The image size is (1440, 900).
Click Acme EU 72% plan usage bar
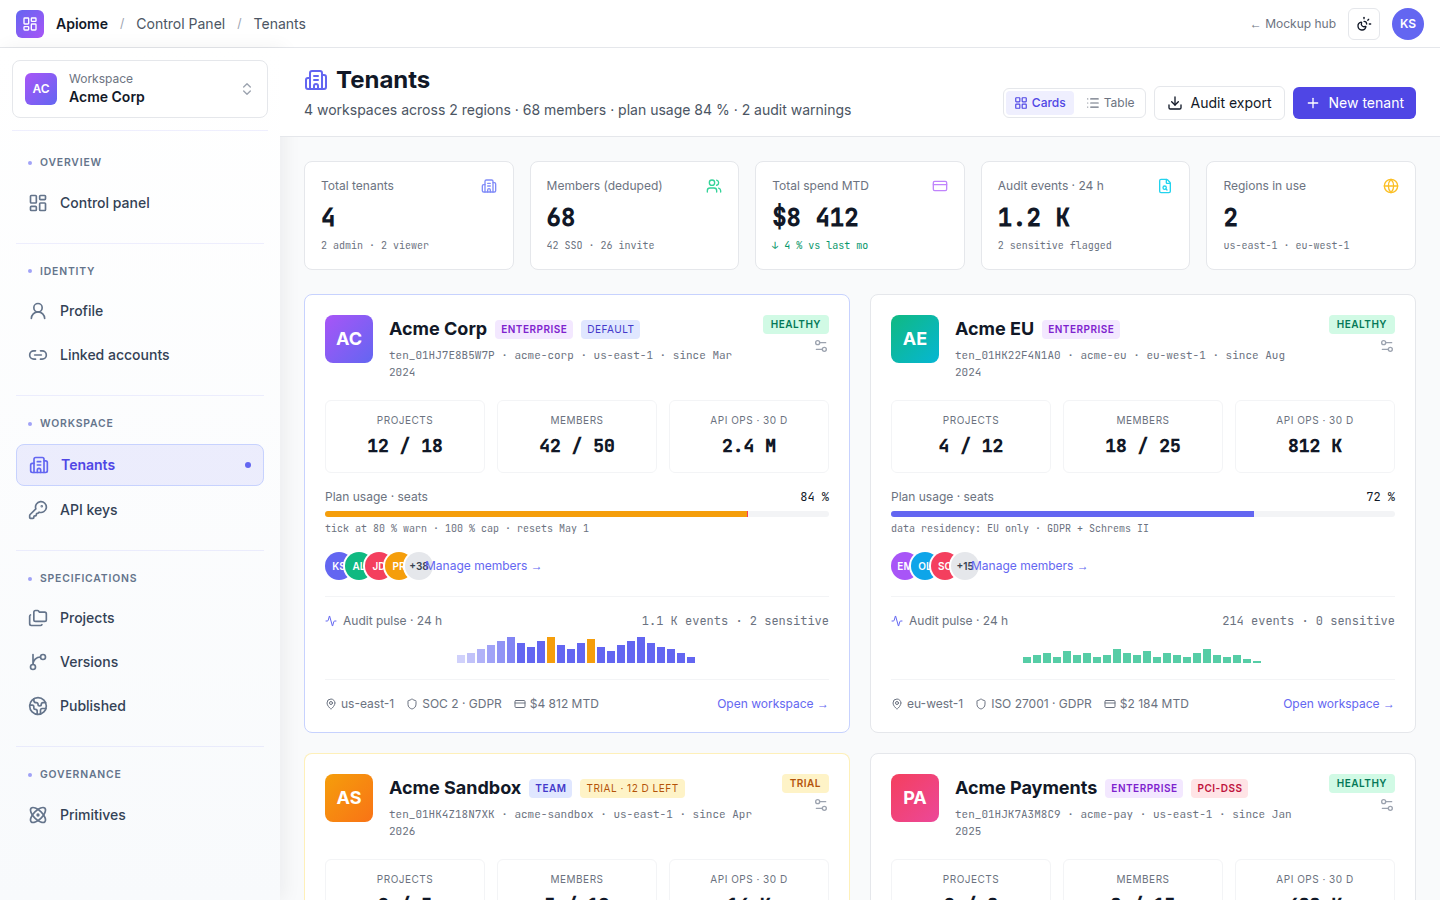point(1143,514)
